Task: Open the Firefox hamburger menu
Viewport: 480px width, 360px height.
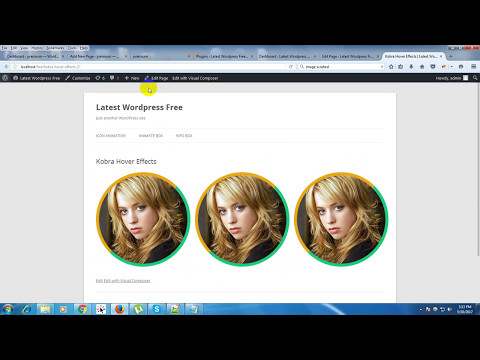Action: tap(473, 67)
